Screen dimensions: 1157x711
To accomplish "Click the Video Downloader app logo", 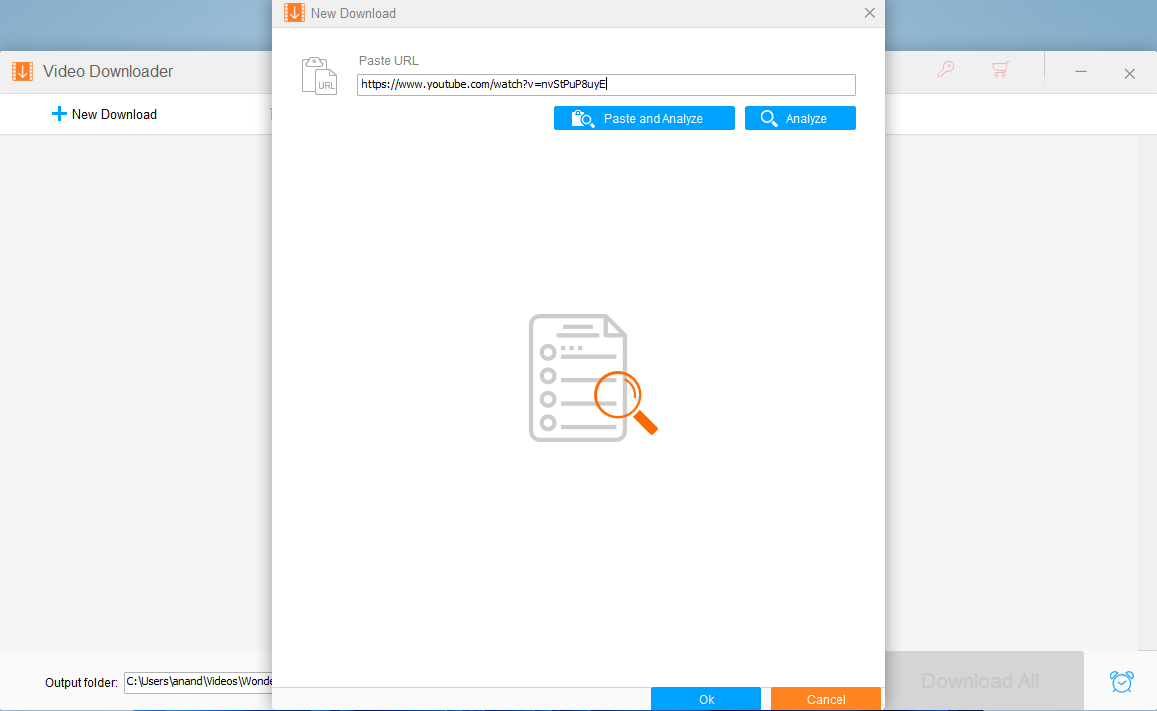I will pos(22,72).
